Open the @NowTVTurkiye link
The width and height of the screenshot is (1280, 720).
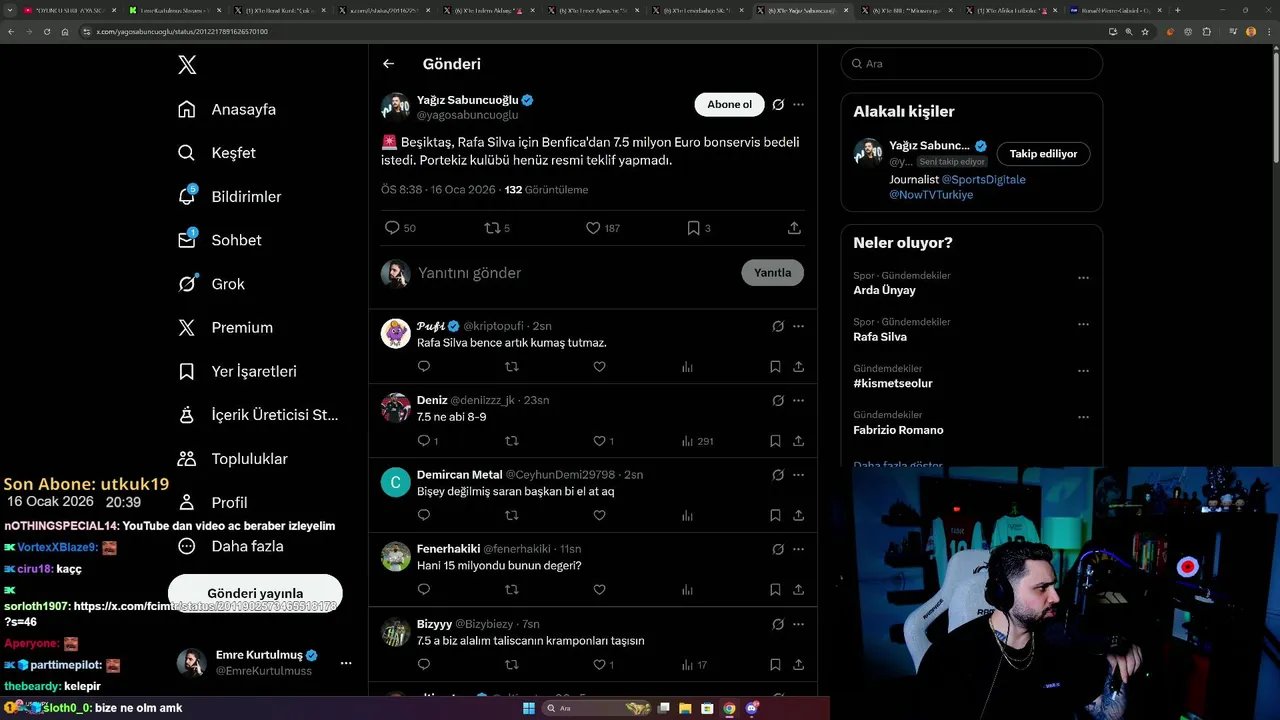tap(931, 195)
